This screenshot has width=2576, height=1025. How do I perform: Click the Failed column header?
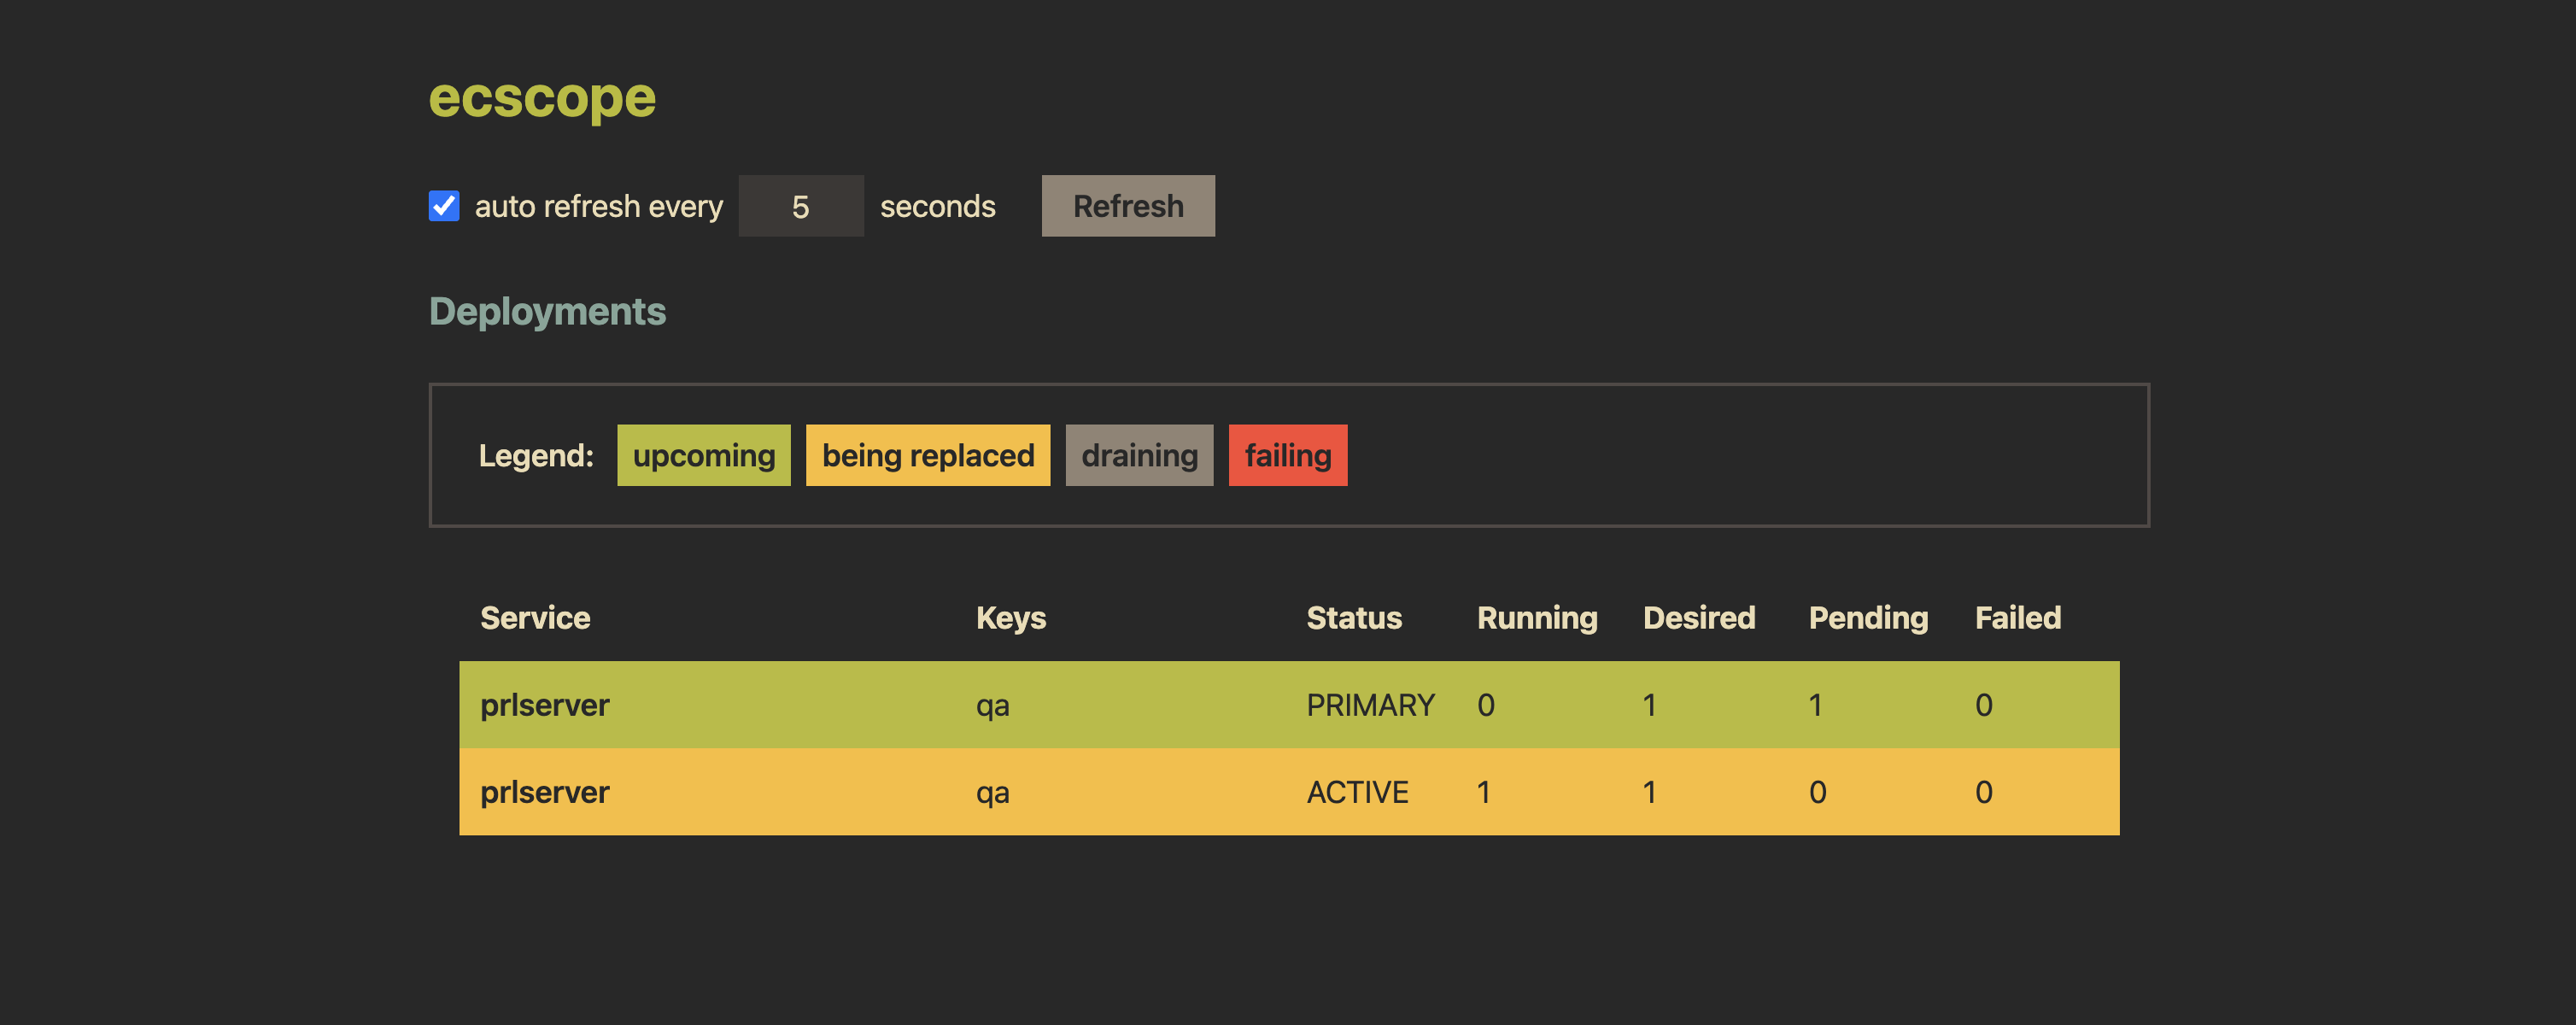click(x=2017, y=617)
